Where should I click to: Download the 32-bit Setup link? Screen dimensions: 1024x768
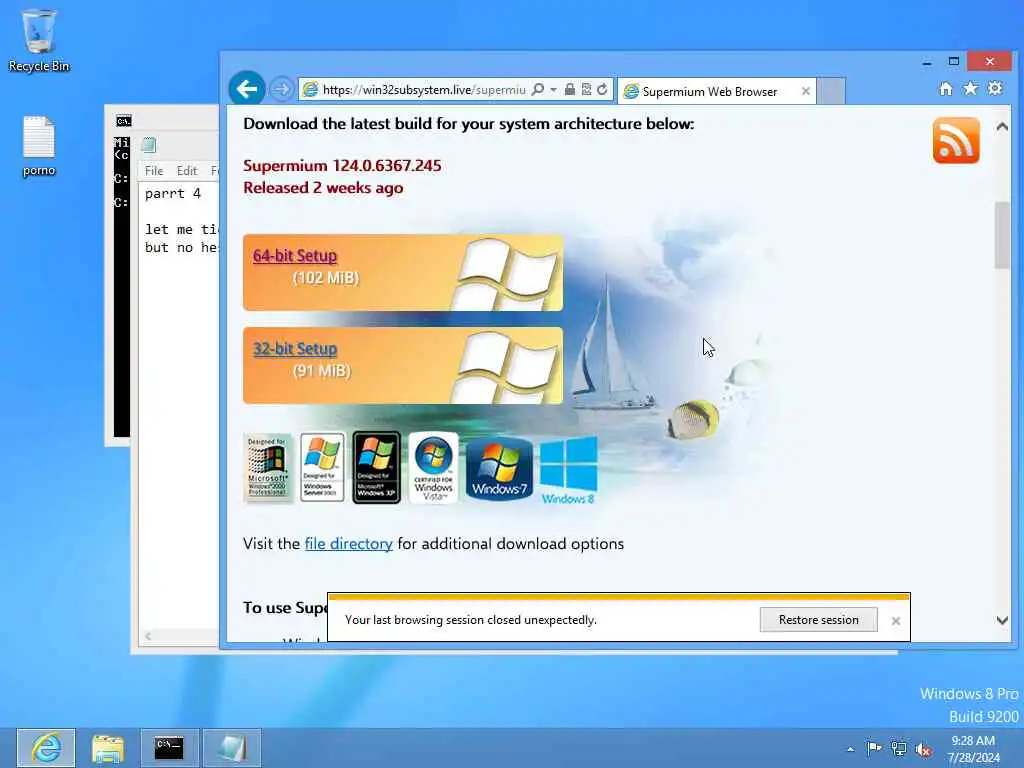point(295,349)
